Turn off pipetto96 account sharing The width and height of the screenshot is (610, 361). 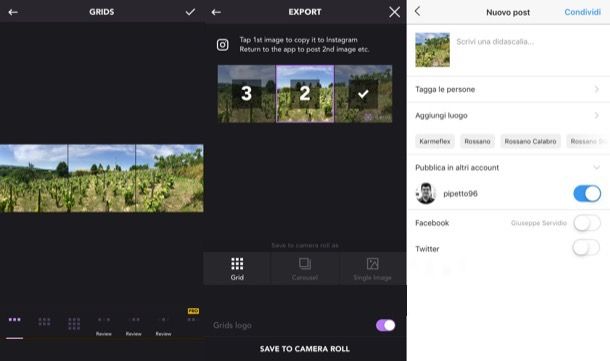tap(587, 193)
